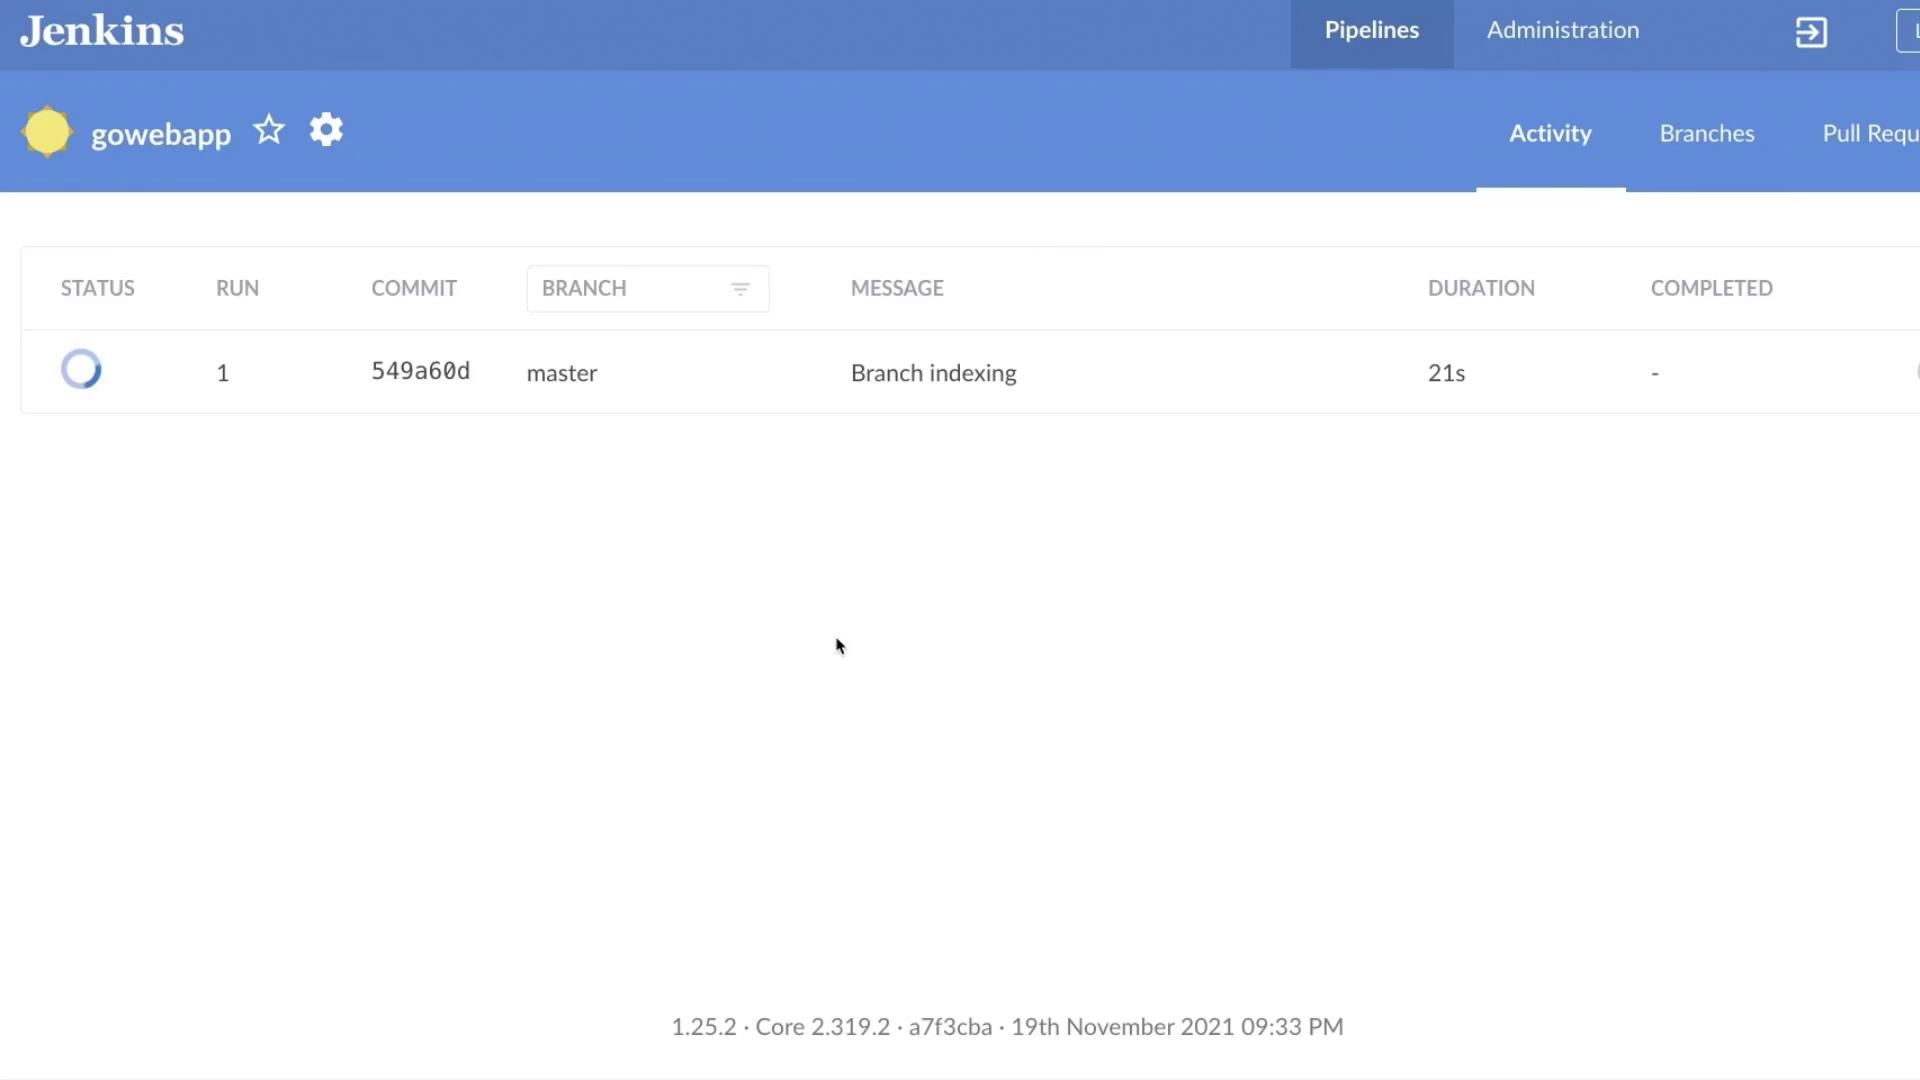Click the version footer text
This screenshot has height=1080, width=1920.
coord(1006,1027)
